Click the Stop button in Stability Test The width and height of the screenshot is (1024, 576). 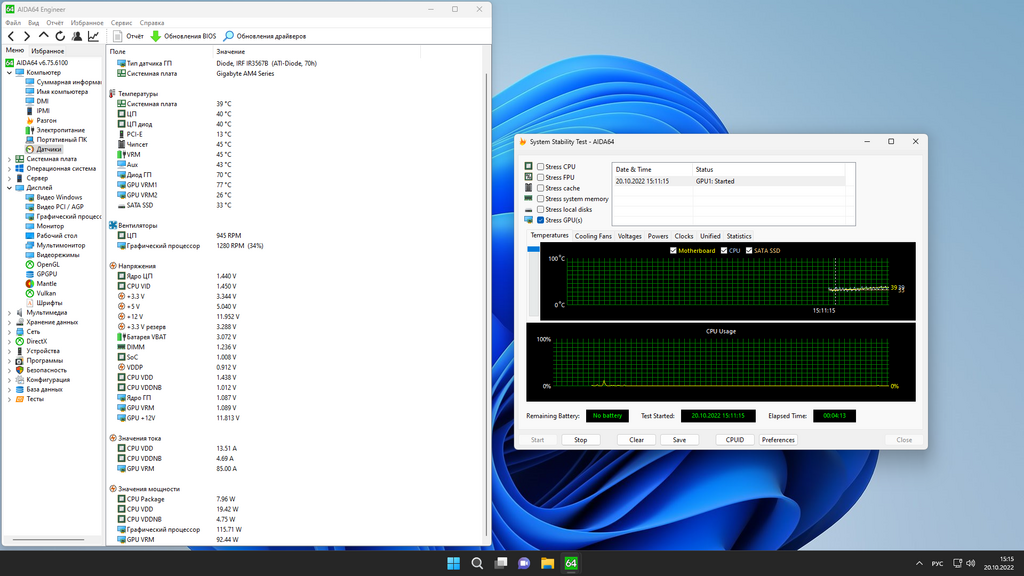coord(581,440)
